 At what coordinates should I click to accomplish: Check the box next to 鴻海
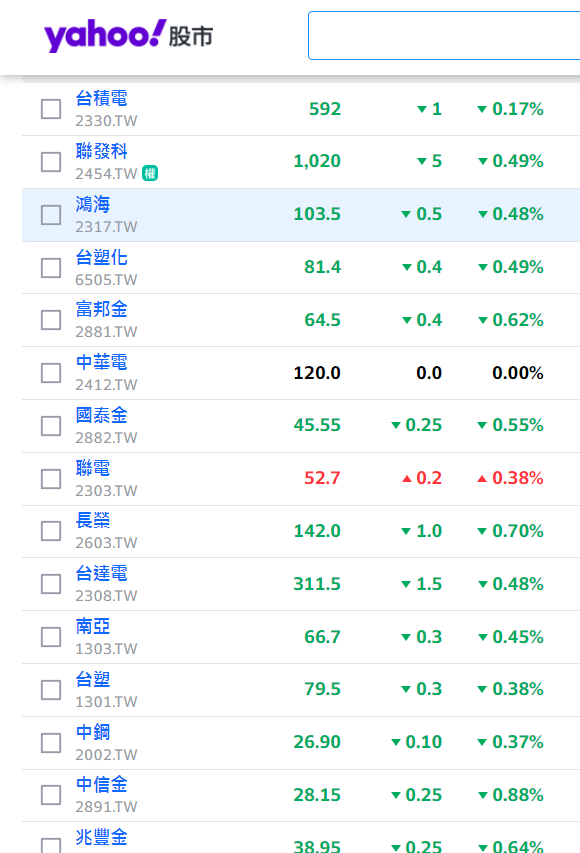click(51, 215)
